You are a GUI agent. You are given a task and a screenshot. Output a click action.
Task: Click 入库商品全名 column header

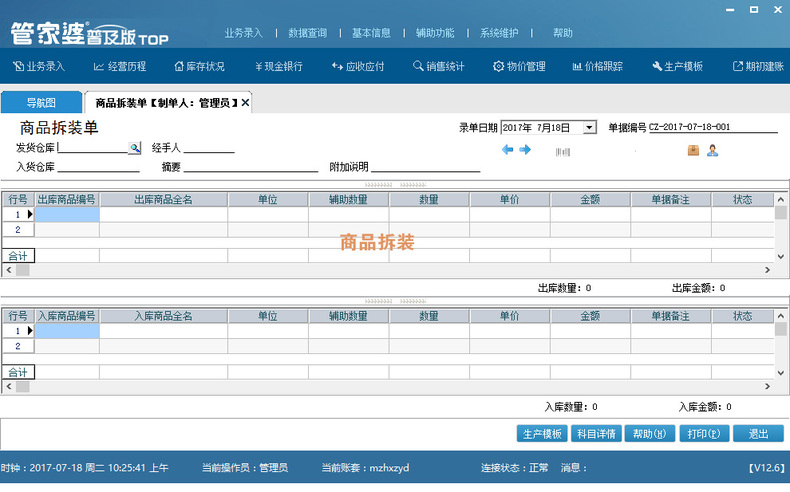[x=164, y=316]
